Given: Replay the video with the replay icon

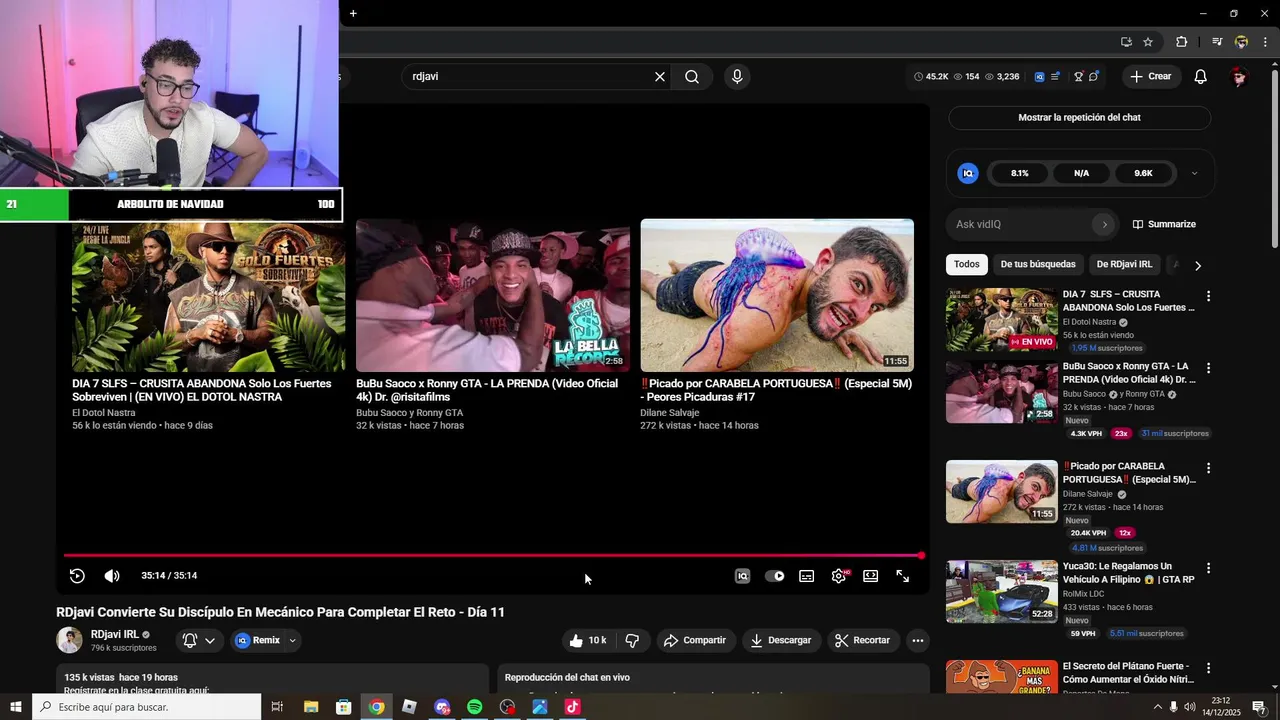Looking at the screenshot, I should (77, 576).
